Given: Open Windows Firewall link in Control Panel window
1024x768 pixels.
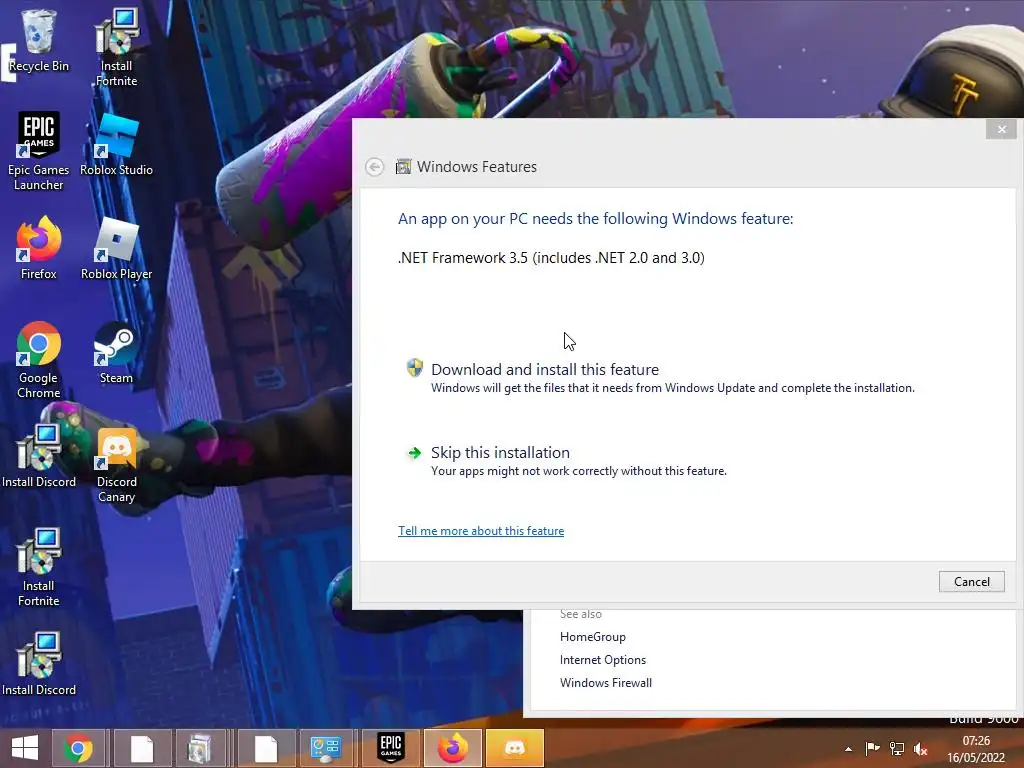Looking at the screenshot, I should point(605,682).
